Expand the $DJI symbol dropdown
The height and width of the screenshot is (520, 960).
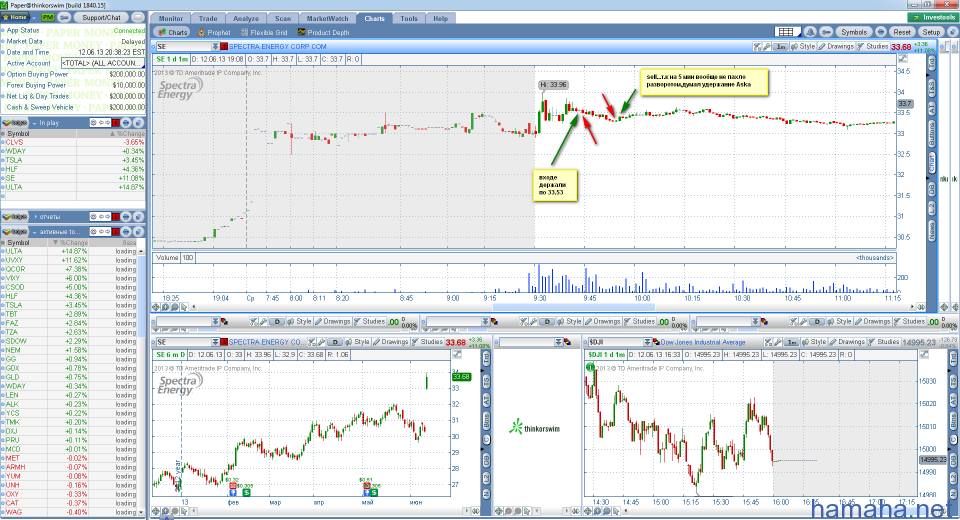click(647, 342)
